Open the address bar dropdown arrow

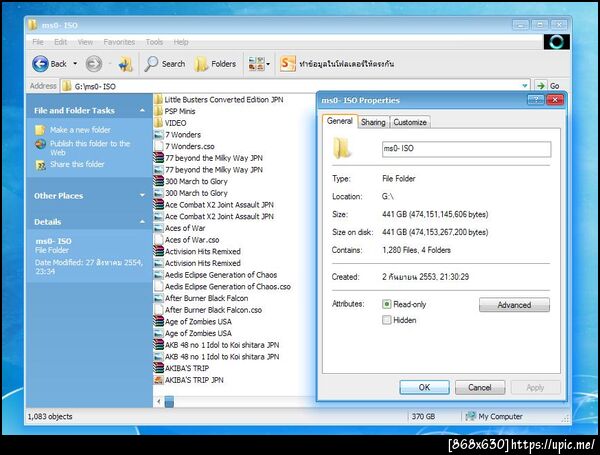pyautogui.click(x=525, y=86)
